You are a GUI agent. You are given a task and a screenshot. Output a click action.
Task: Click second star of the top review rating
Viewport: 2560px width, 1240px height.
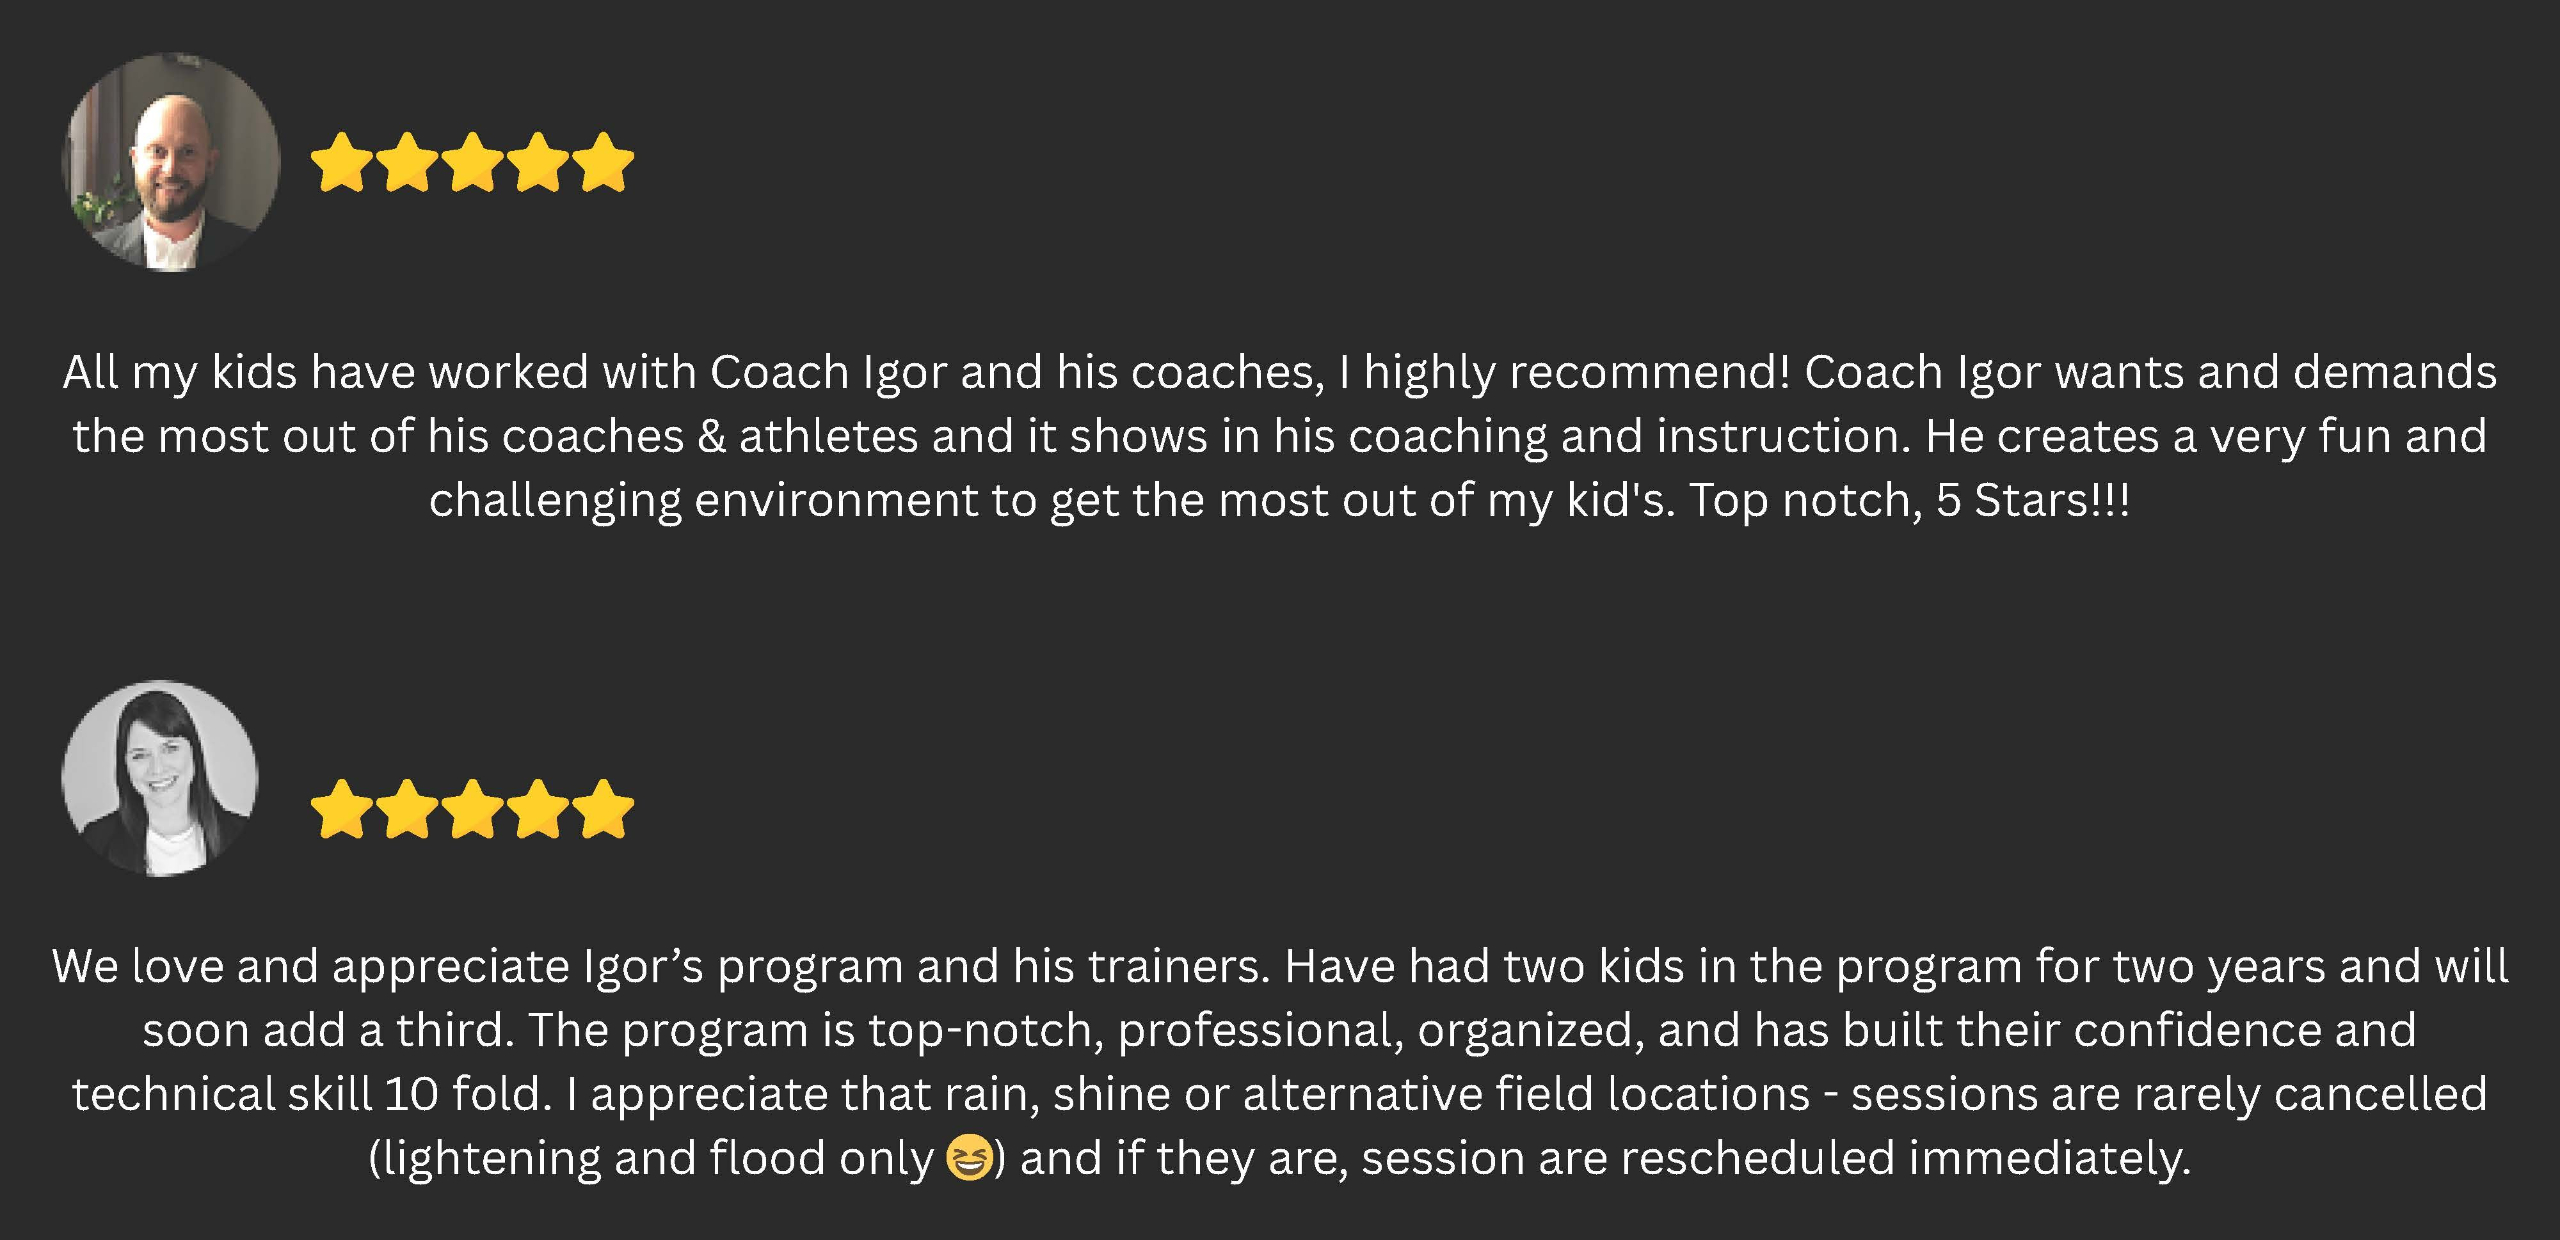tap(407, 162)
